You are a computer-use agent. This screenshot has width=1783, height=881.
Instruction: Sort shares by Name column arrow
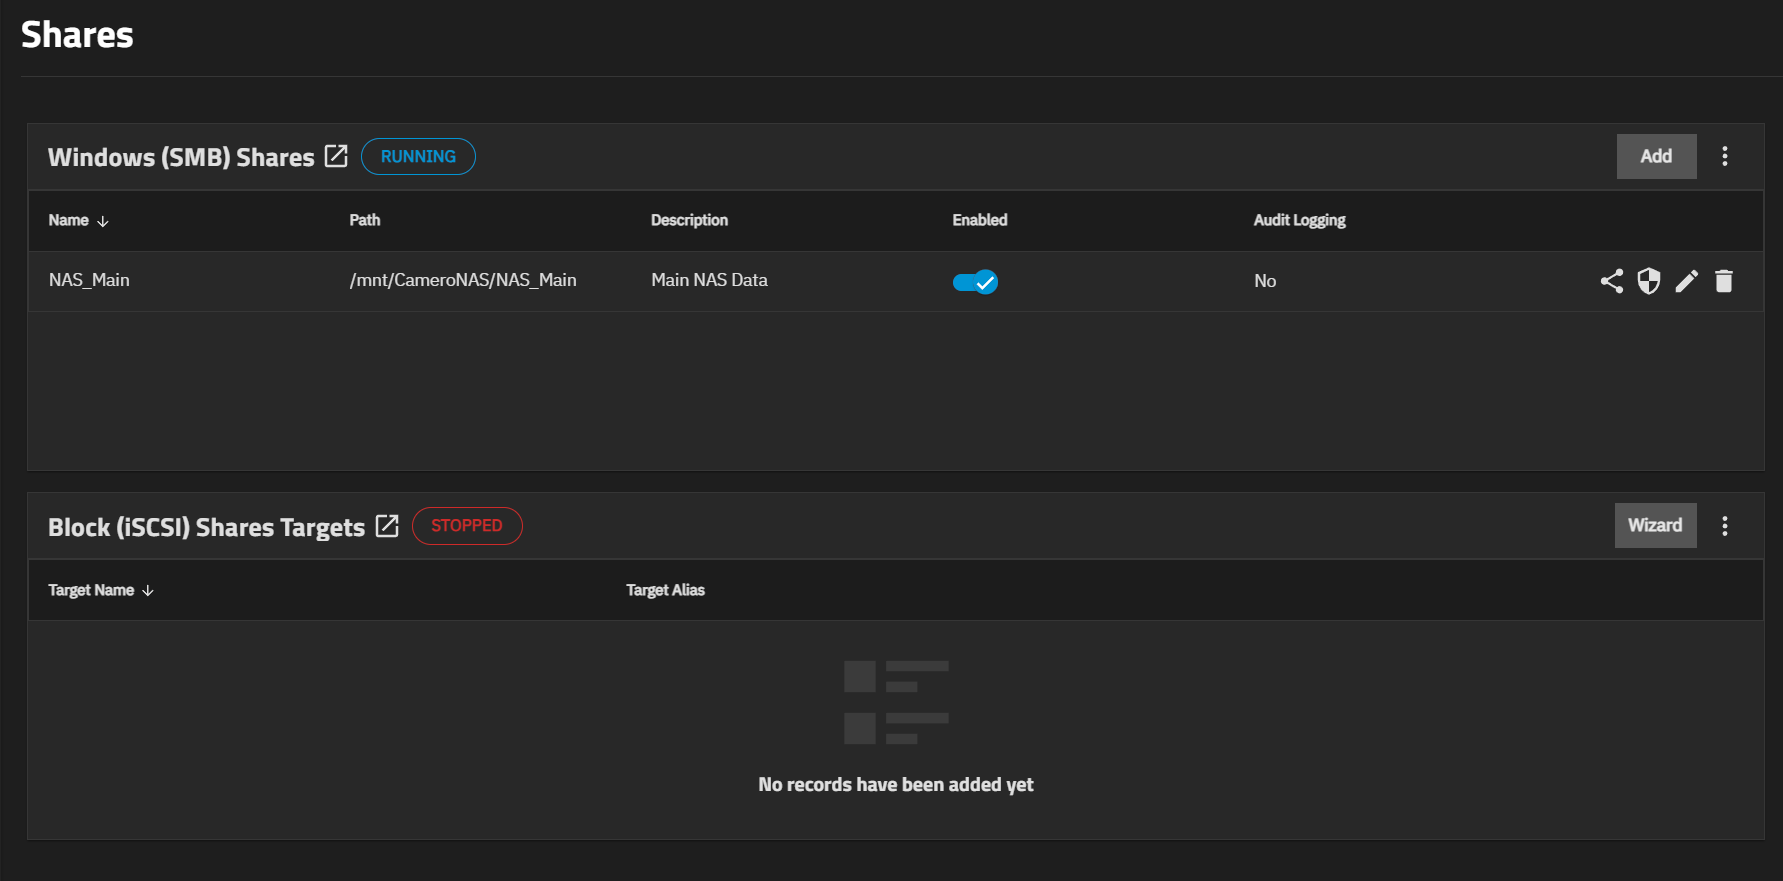(x=102, y=221)
